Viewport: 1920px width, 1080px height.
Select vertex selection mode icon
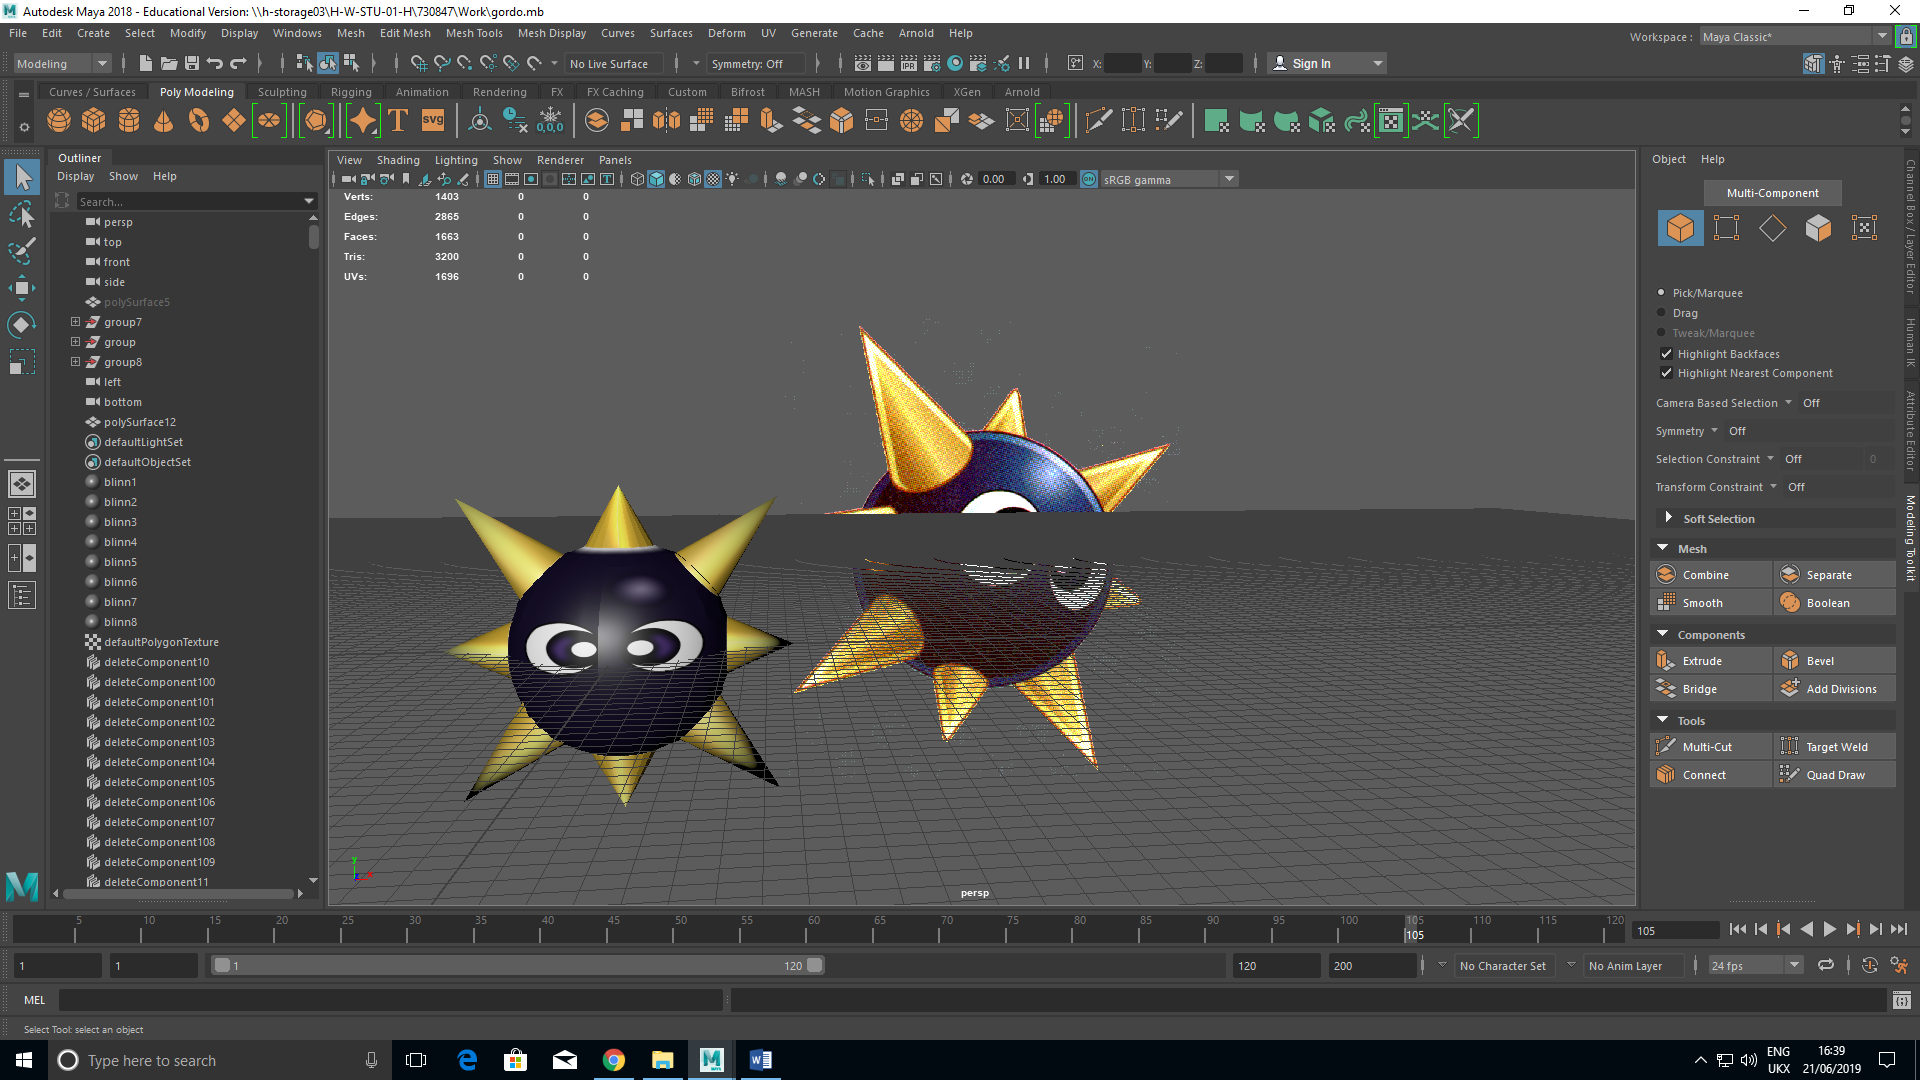pos(1726,228)
